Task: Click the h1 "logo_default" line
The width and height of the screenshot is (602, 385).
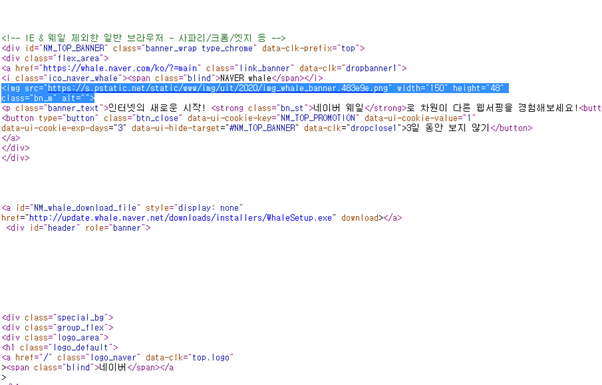Action: point(60,348)
